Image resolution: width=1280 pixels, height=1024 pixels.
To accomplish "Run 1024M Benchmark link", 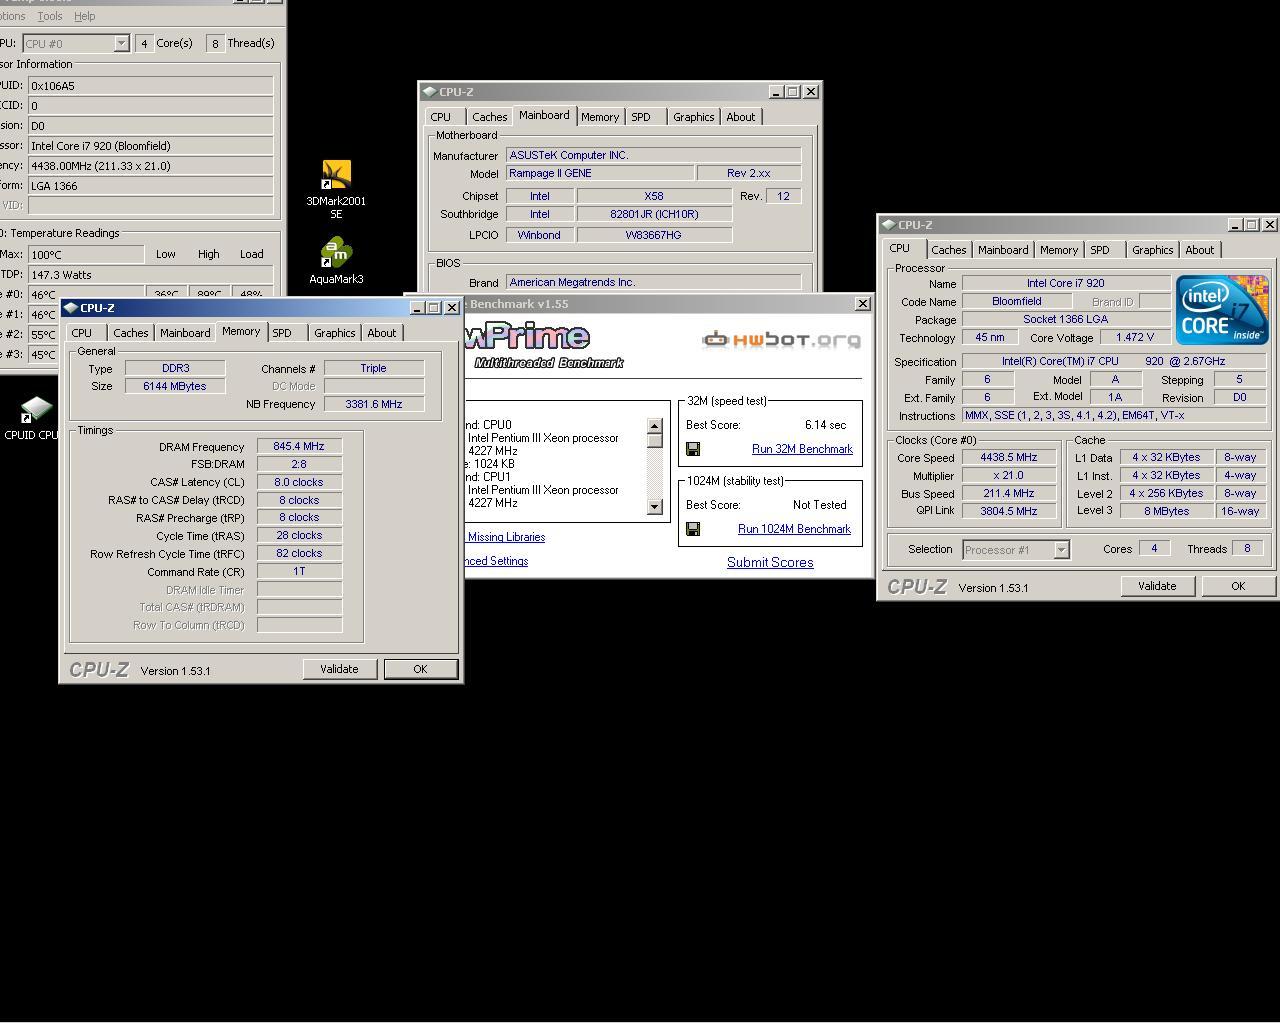I will click(x=794, y=529).
